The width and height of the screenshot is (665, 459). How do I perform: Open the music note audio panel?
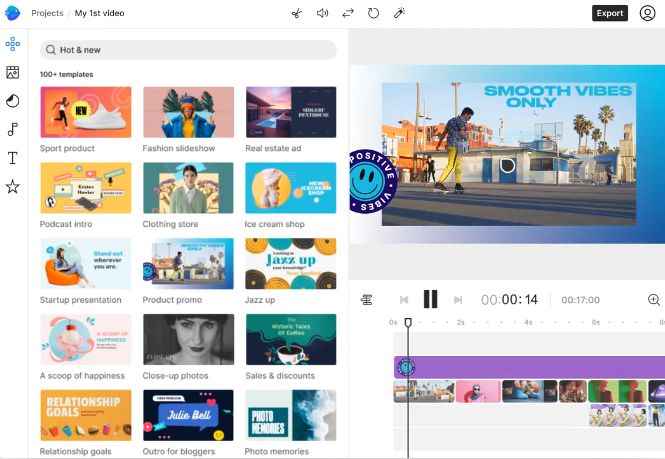(x=13, y=129)
